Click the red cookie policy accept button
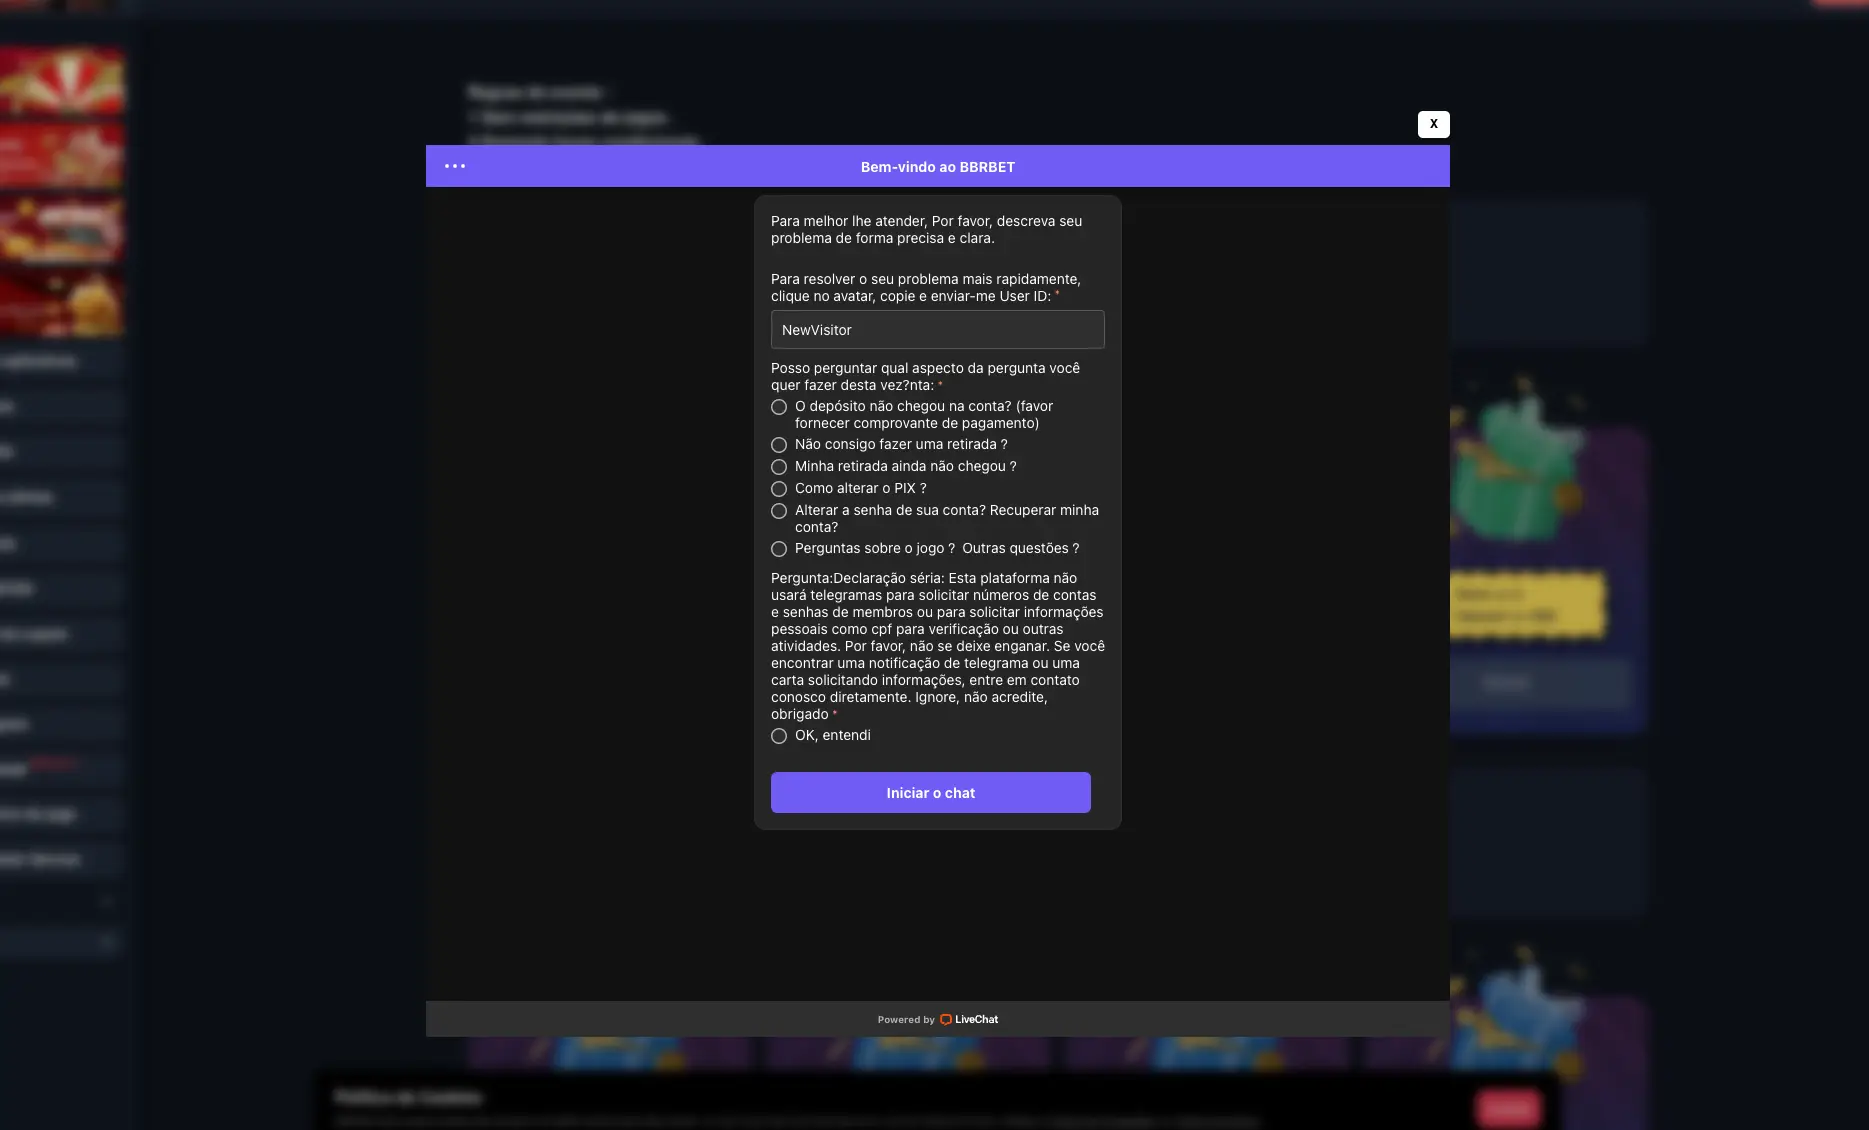Image resolution: width=1869 pixels, height=1130 pixels. 1508,1107
